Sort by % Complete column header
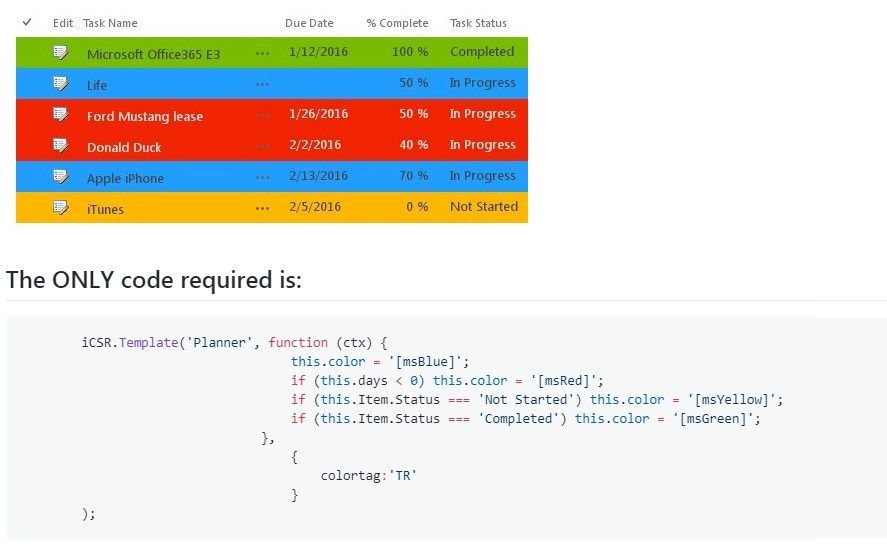Image resolution: width=887 pixels, height=545 pixels. (x=397, y=23)
